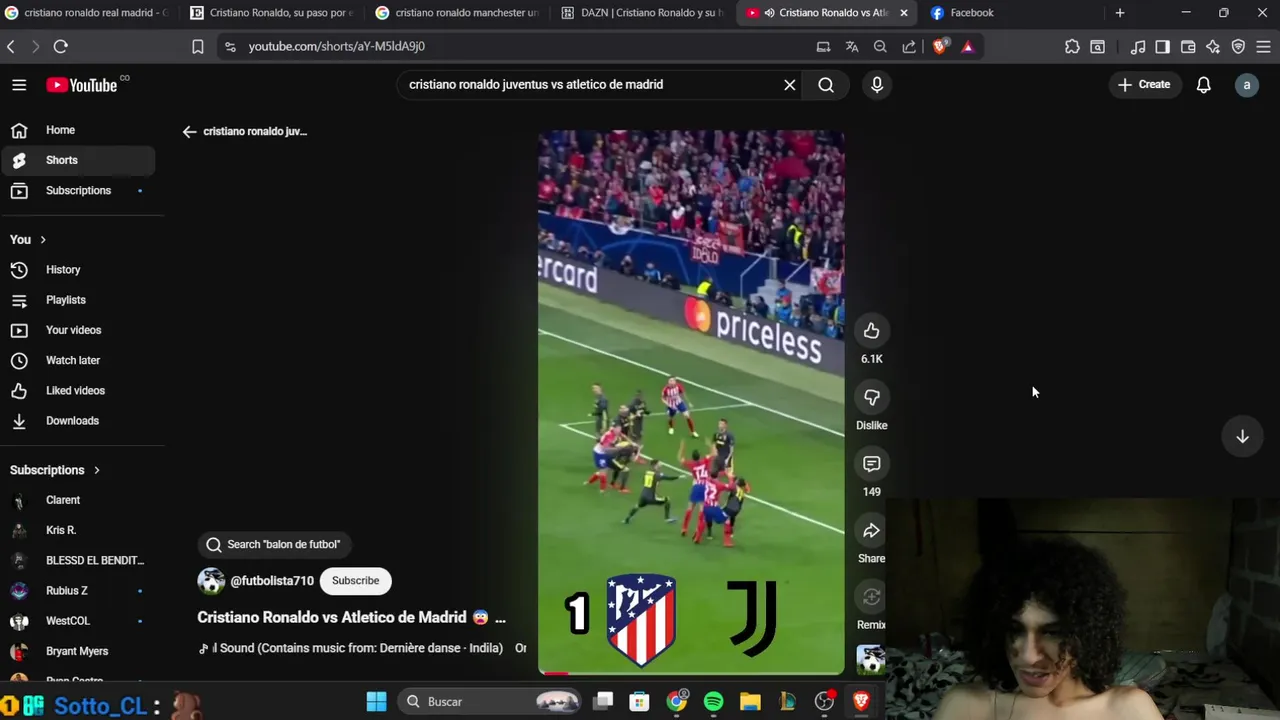
Task: Open Liked videos in the sidebar
Action: (x=78, y=390)
